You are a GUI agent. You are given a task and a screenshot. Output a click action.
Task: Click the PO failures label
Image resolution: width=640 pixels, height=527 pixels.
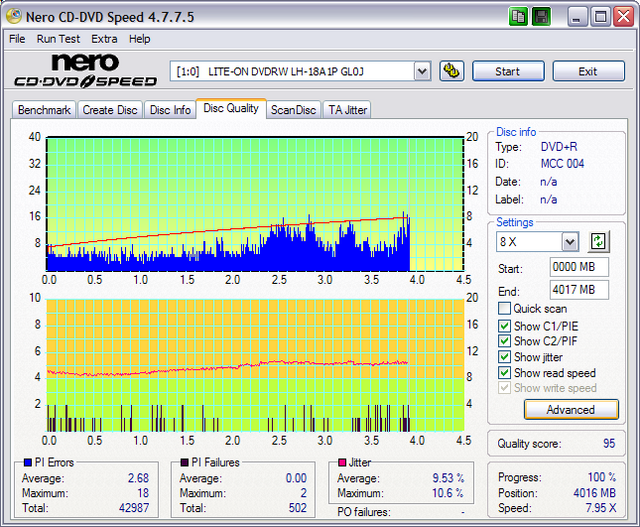[364, 512]
